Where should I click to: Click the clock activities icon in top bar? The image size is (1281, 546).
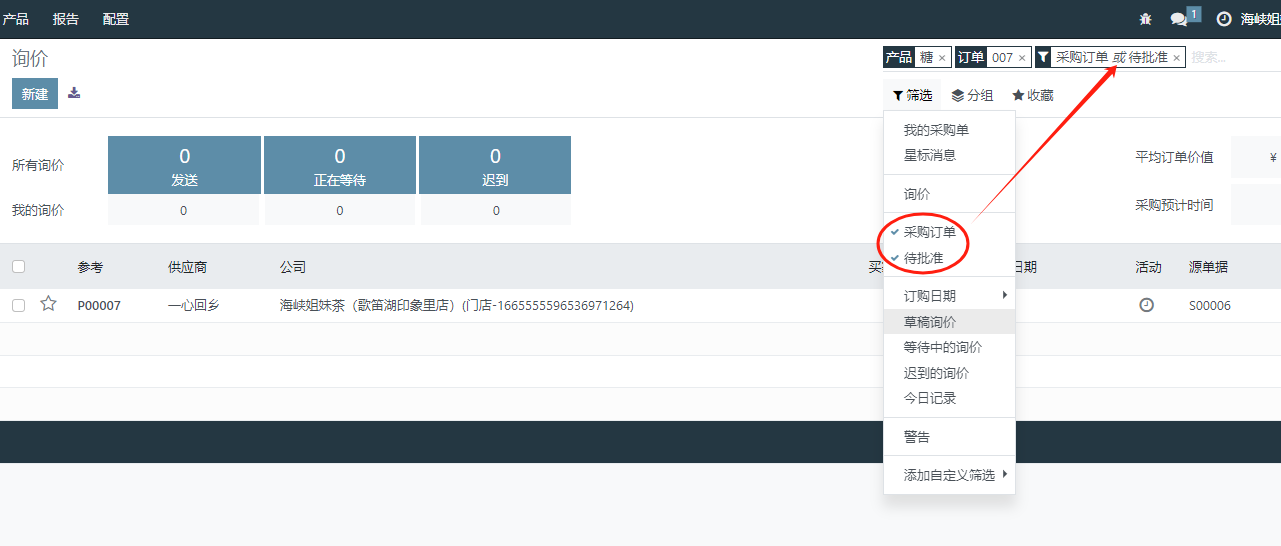[x=1223, y=19]
